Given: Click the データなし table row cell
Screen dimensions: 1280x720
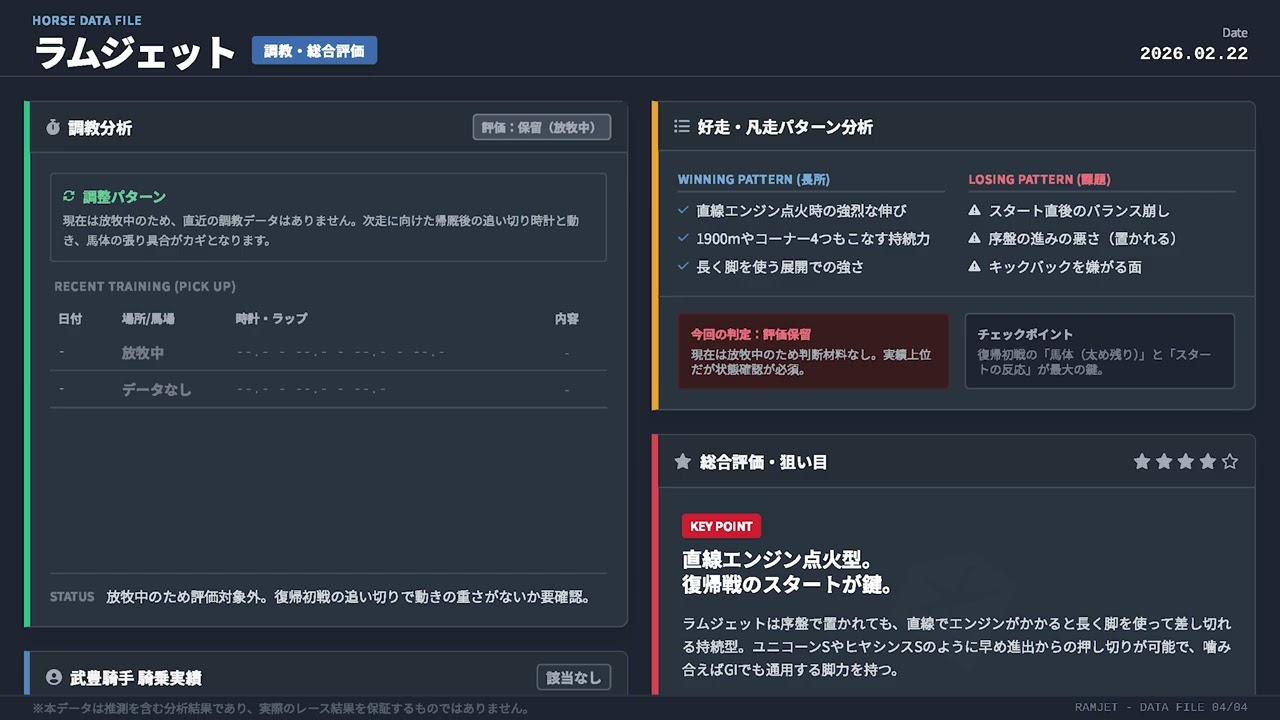Looking at the screenshot, I should tap(156, 389).
